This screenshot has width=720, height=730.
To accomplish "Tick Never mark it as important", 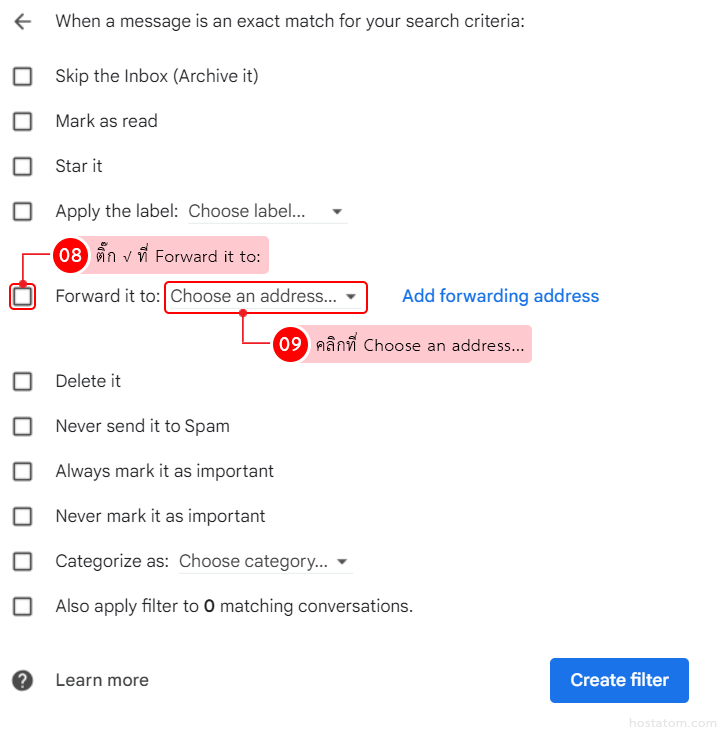I will (23, 516).
